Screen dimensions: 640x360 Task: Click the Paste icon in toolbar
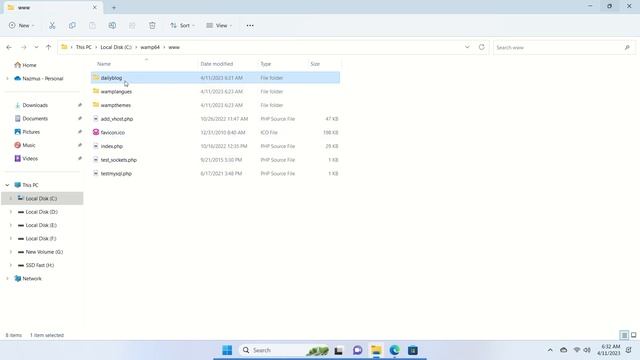click(92, 25)
